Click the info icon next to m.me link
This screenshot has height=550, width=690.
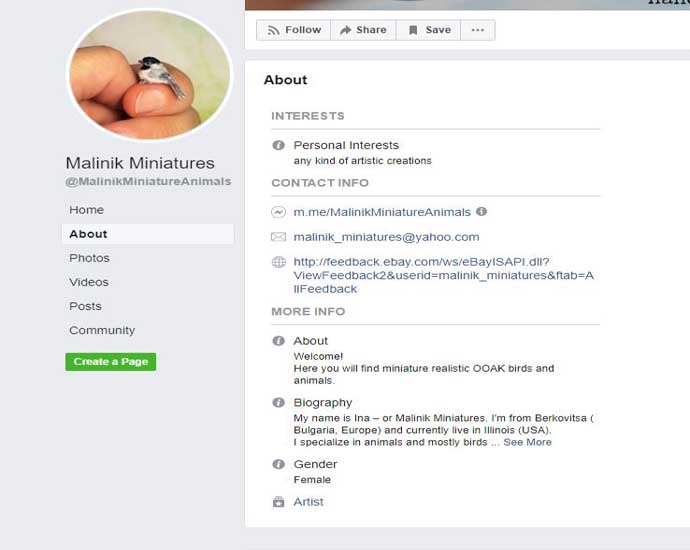(x=481, y=212)
